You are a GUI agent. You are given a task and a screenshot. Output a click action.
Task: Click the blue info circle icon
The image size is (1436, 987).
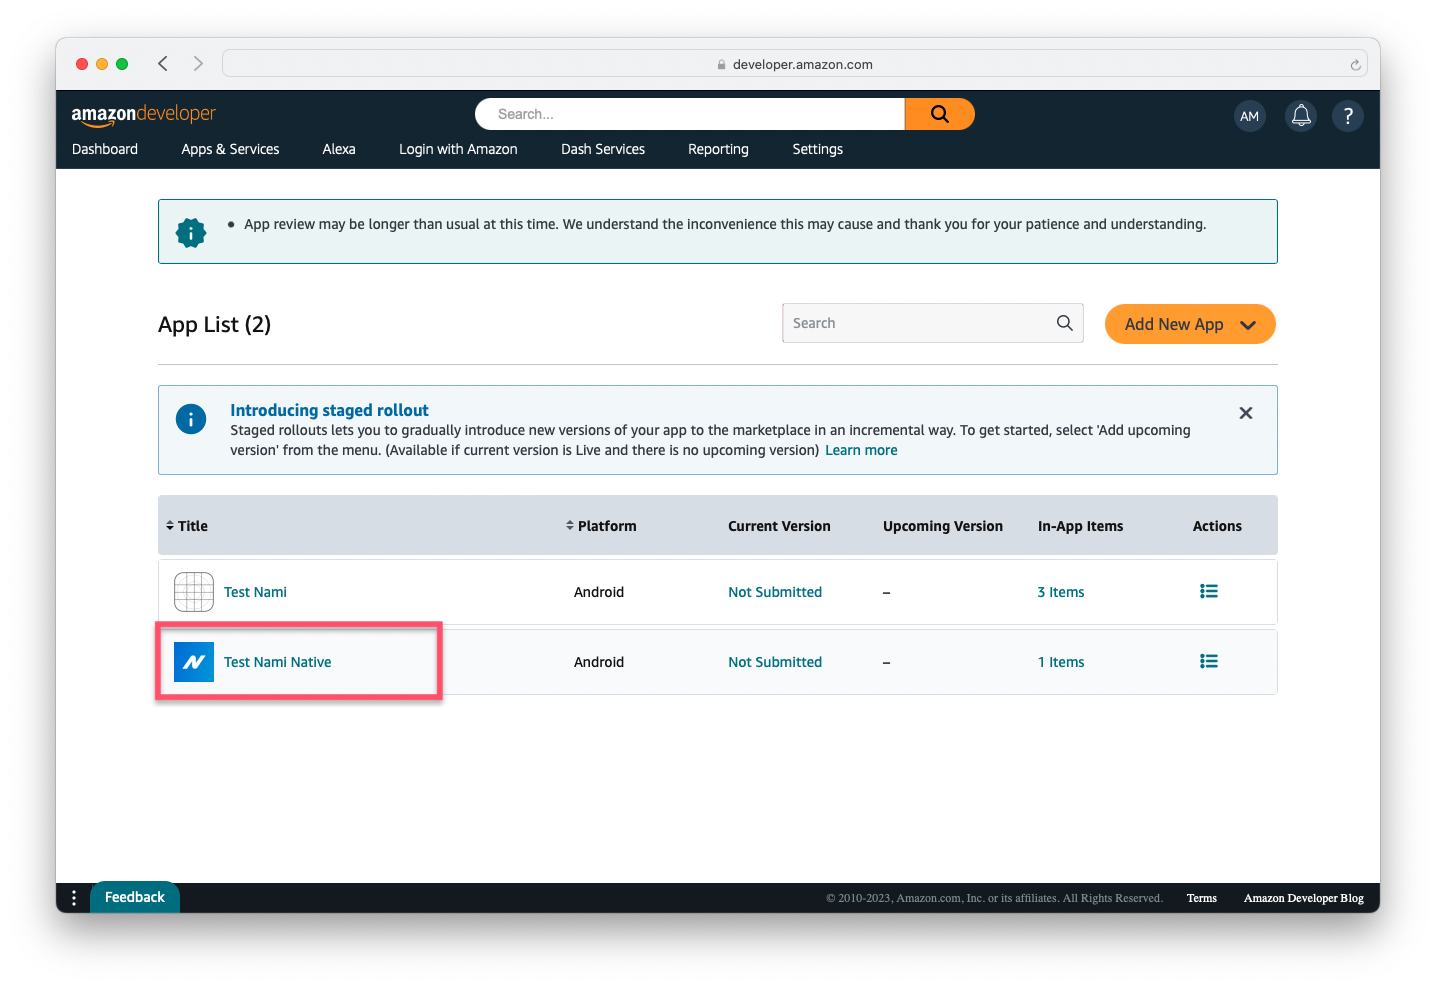[x=191, y=419]
